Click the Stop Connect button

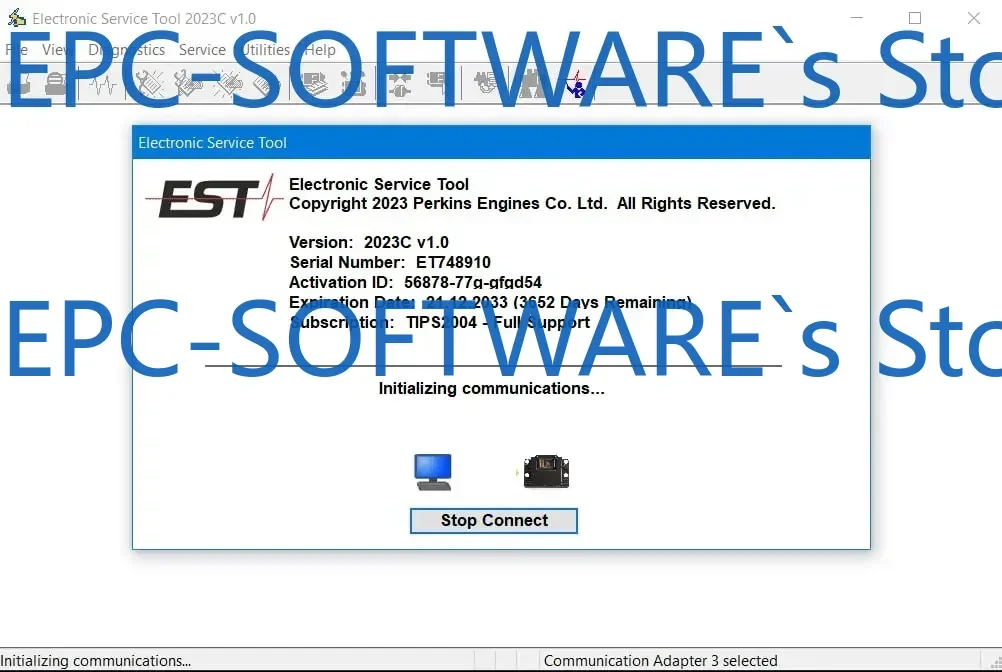click(x=493, y=521)
